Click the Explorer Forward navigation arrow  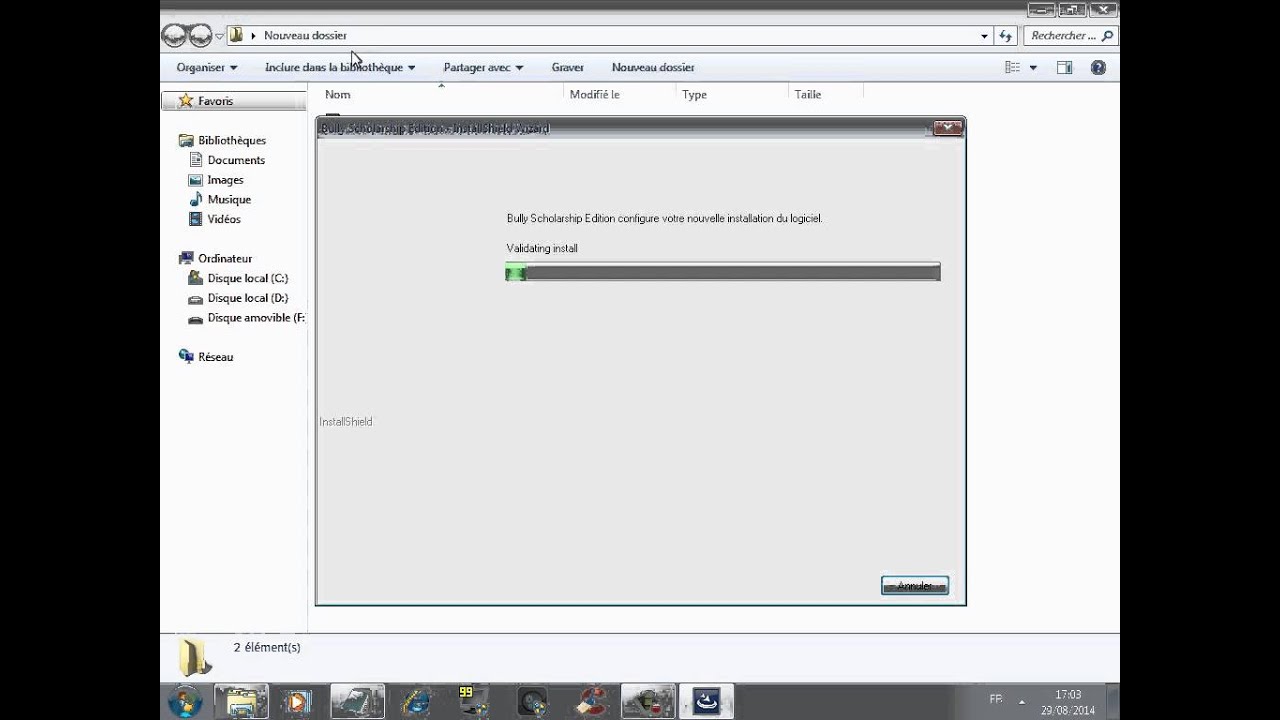[200, 35]
